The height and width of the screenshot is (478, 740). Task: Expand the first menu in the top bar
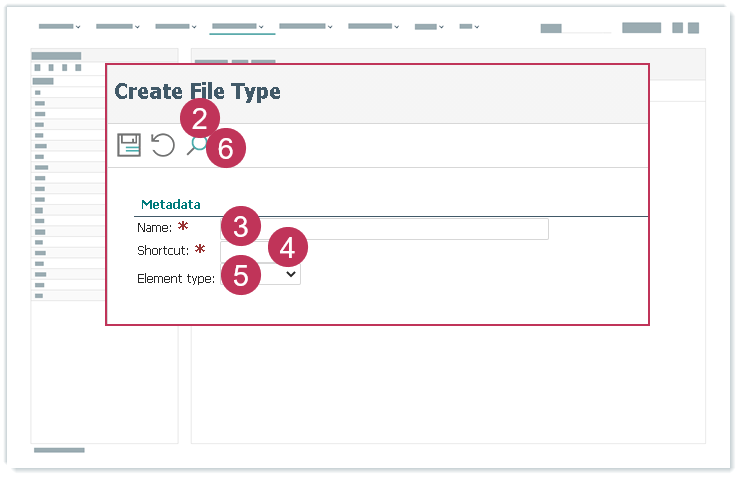coord(60,26)
